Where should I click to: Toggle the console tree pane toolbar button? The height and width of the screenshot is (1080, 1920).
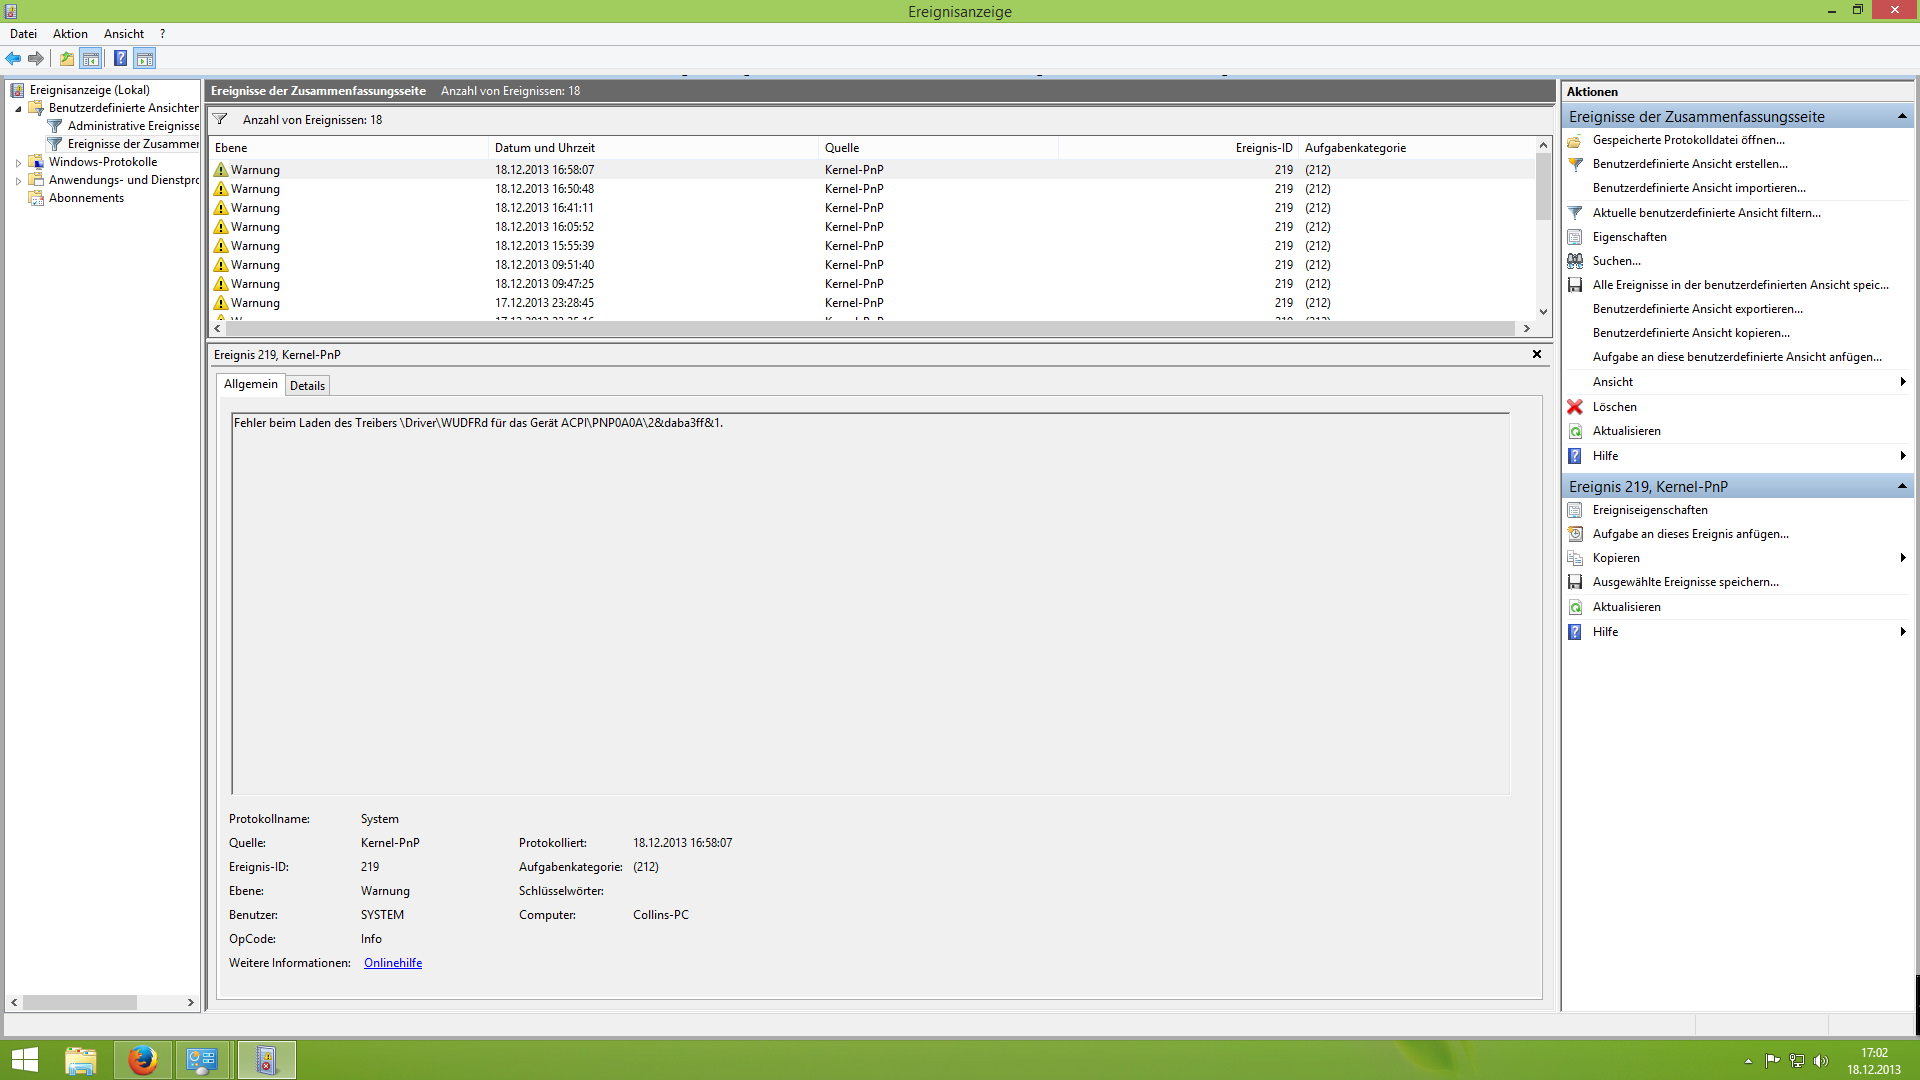(91, 58)
